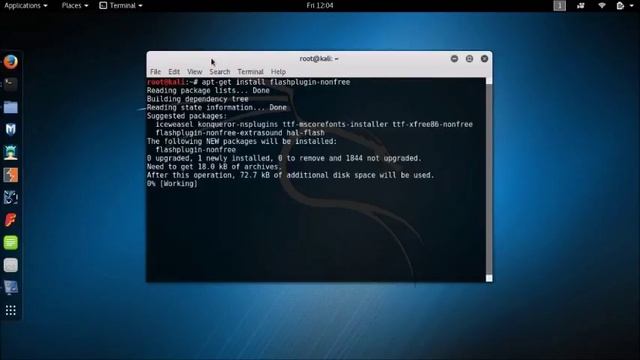Launch Maltego from the dock
This screenshot has height=360, width=640.
coord(11,198)
